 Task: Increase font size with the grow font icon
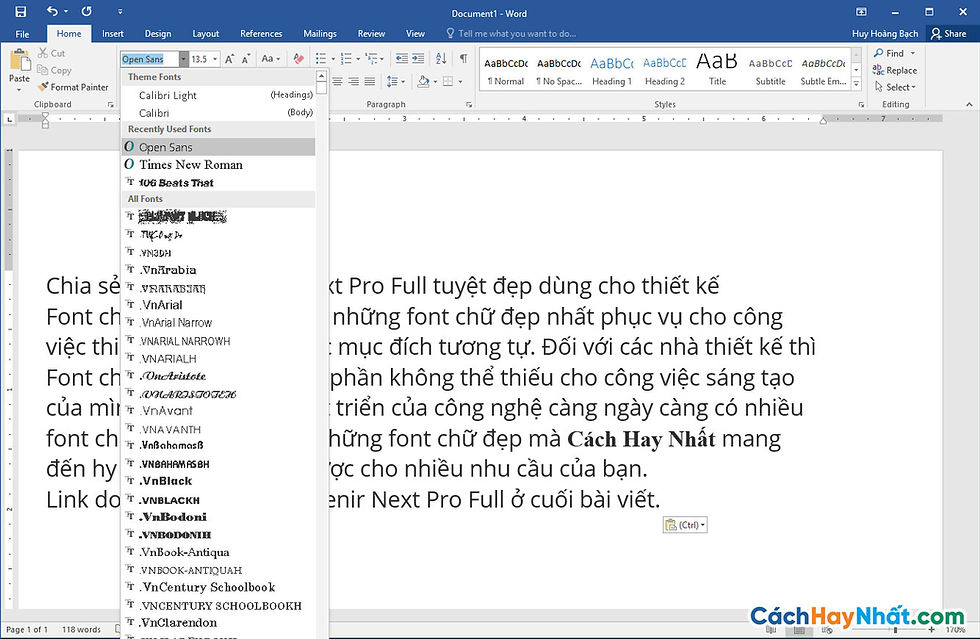click(229, 59)
